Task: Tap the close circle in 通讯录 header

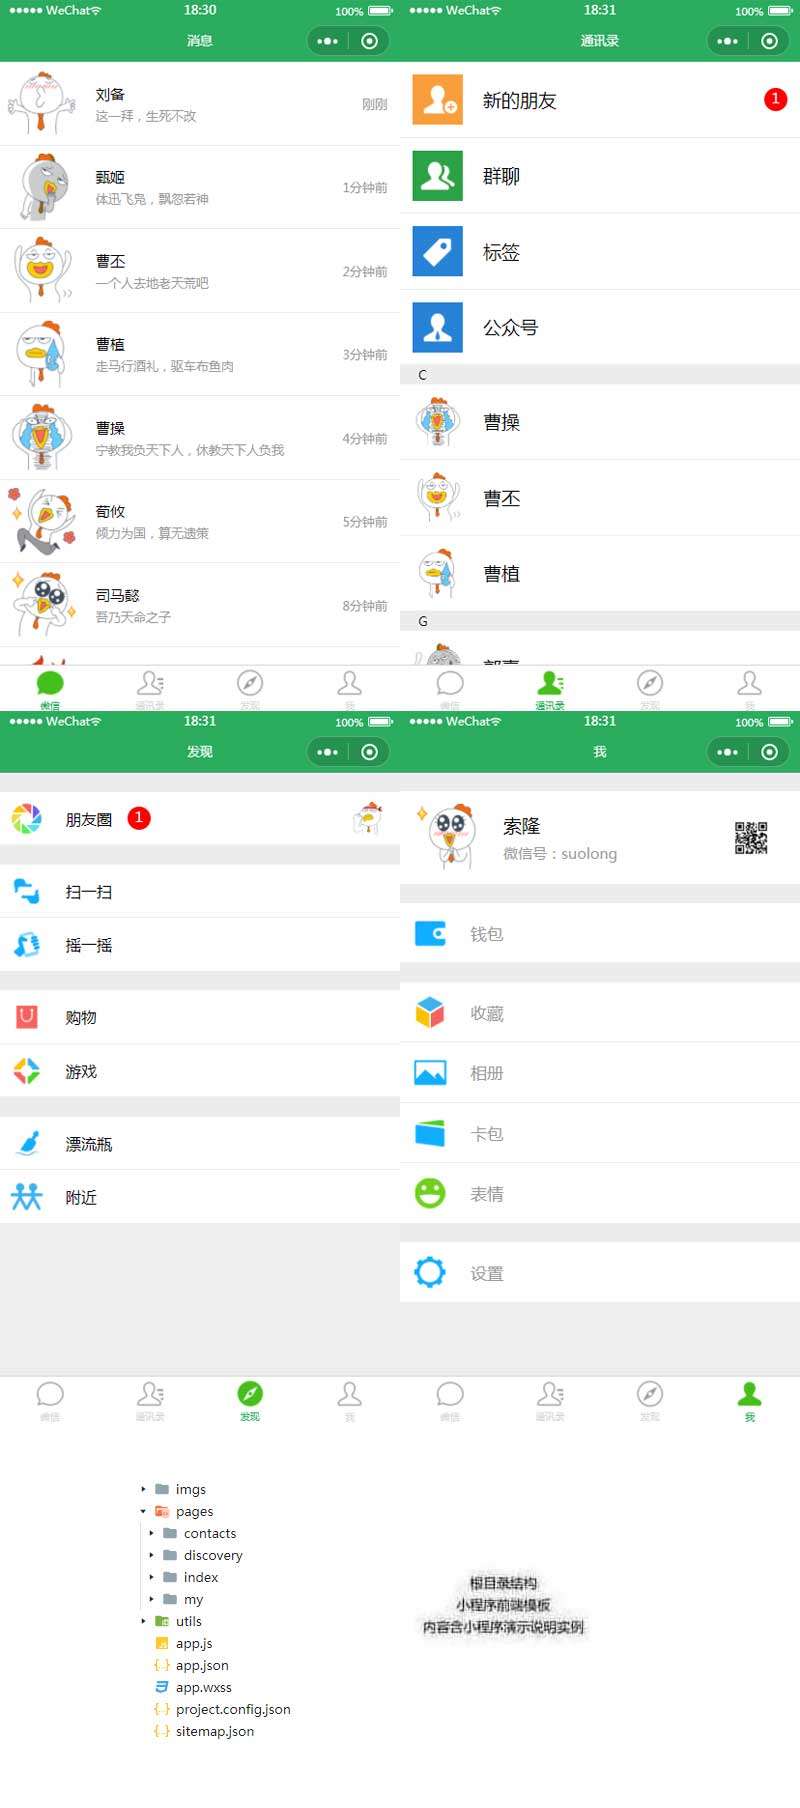Action: [x=769, y=41]
